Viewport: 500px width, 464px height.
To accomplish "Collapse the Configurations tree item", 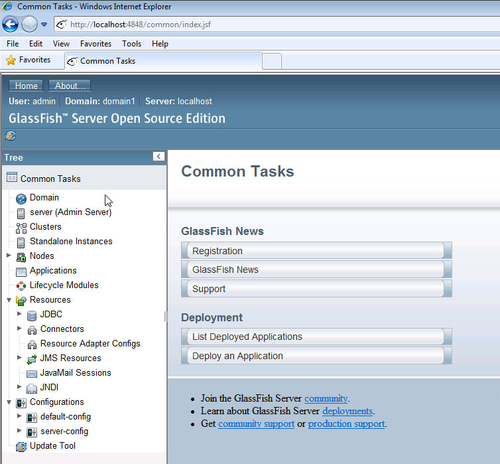I will [x=9, y=402].
